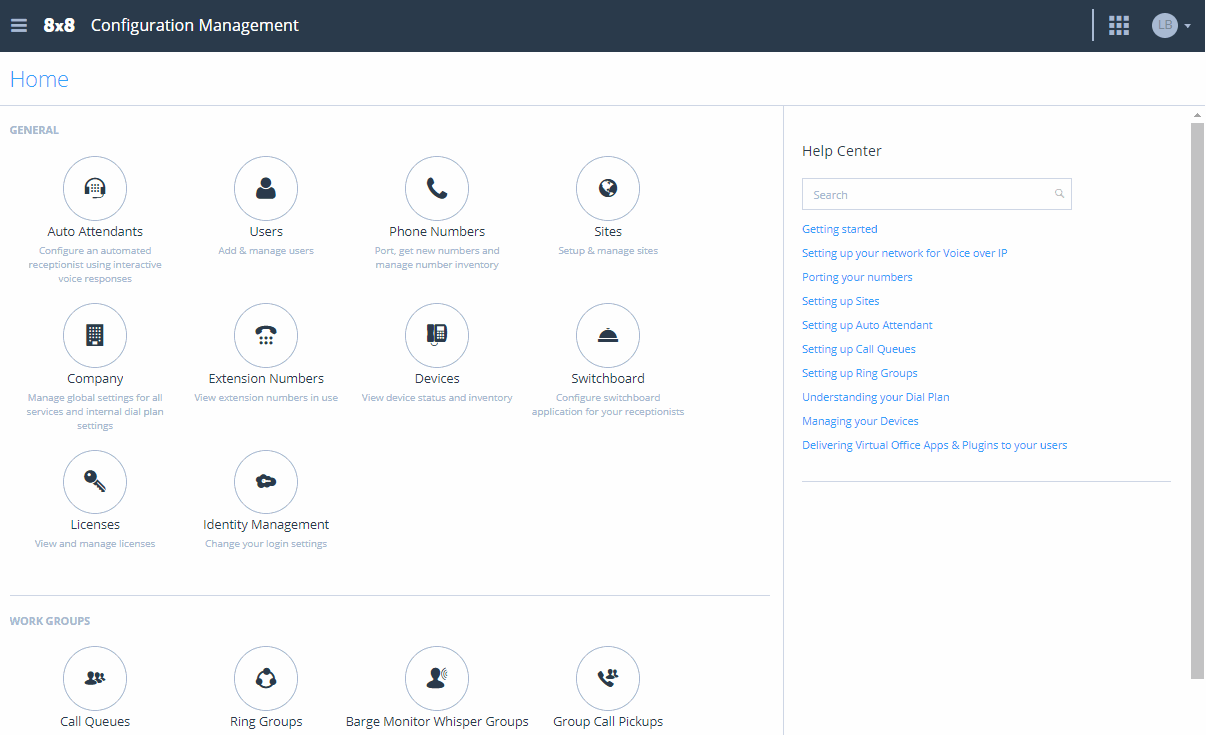Open the Licenses key icon
The width and height of the screenshot is (1206, 735).
95,482
